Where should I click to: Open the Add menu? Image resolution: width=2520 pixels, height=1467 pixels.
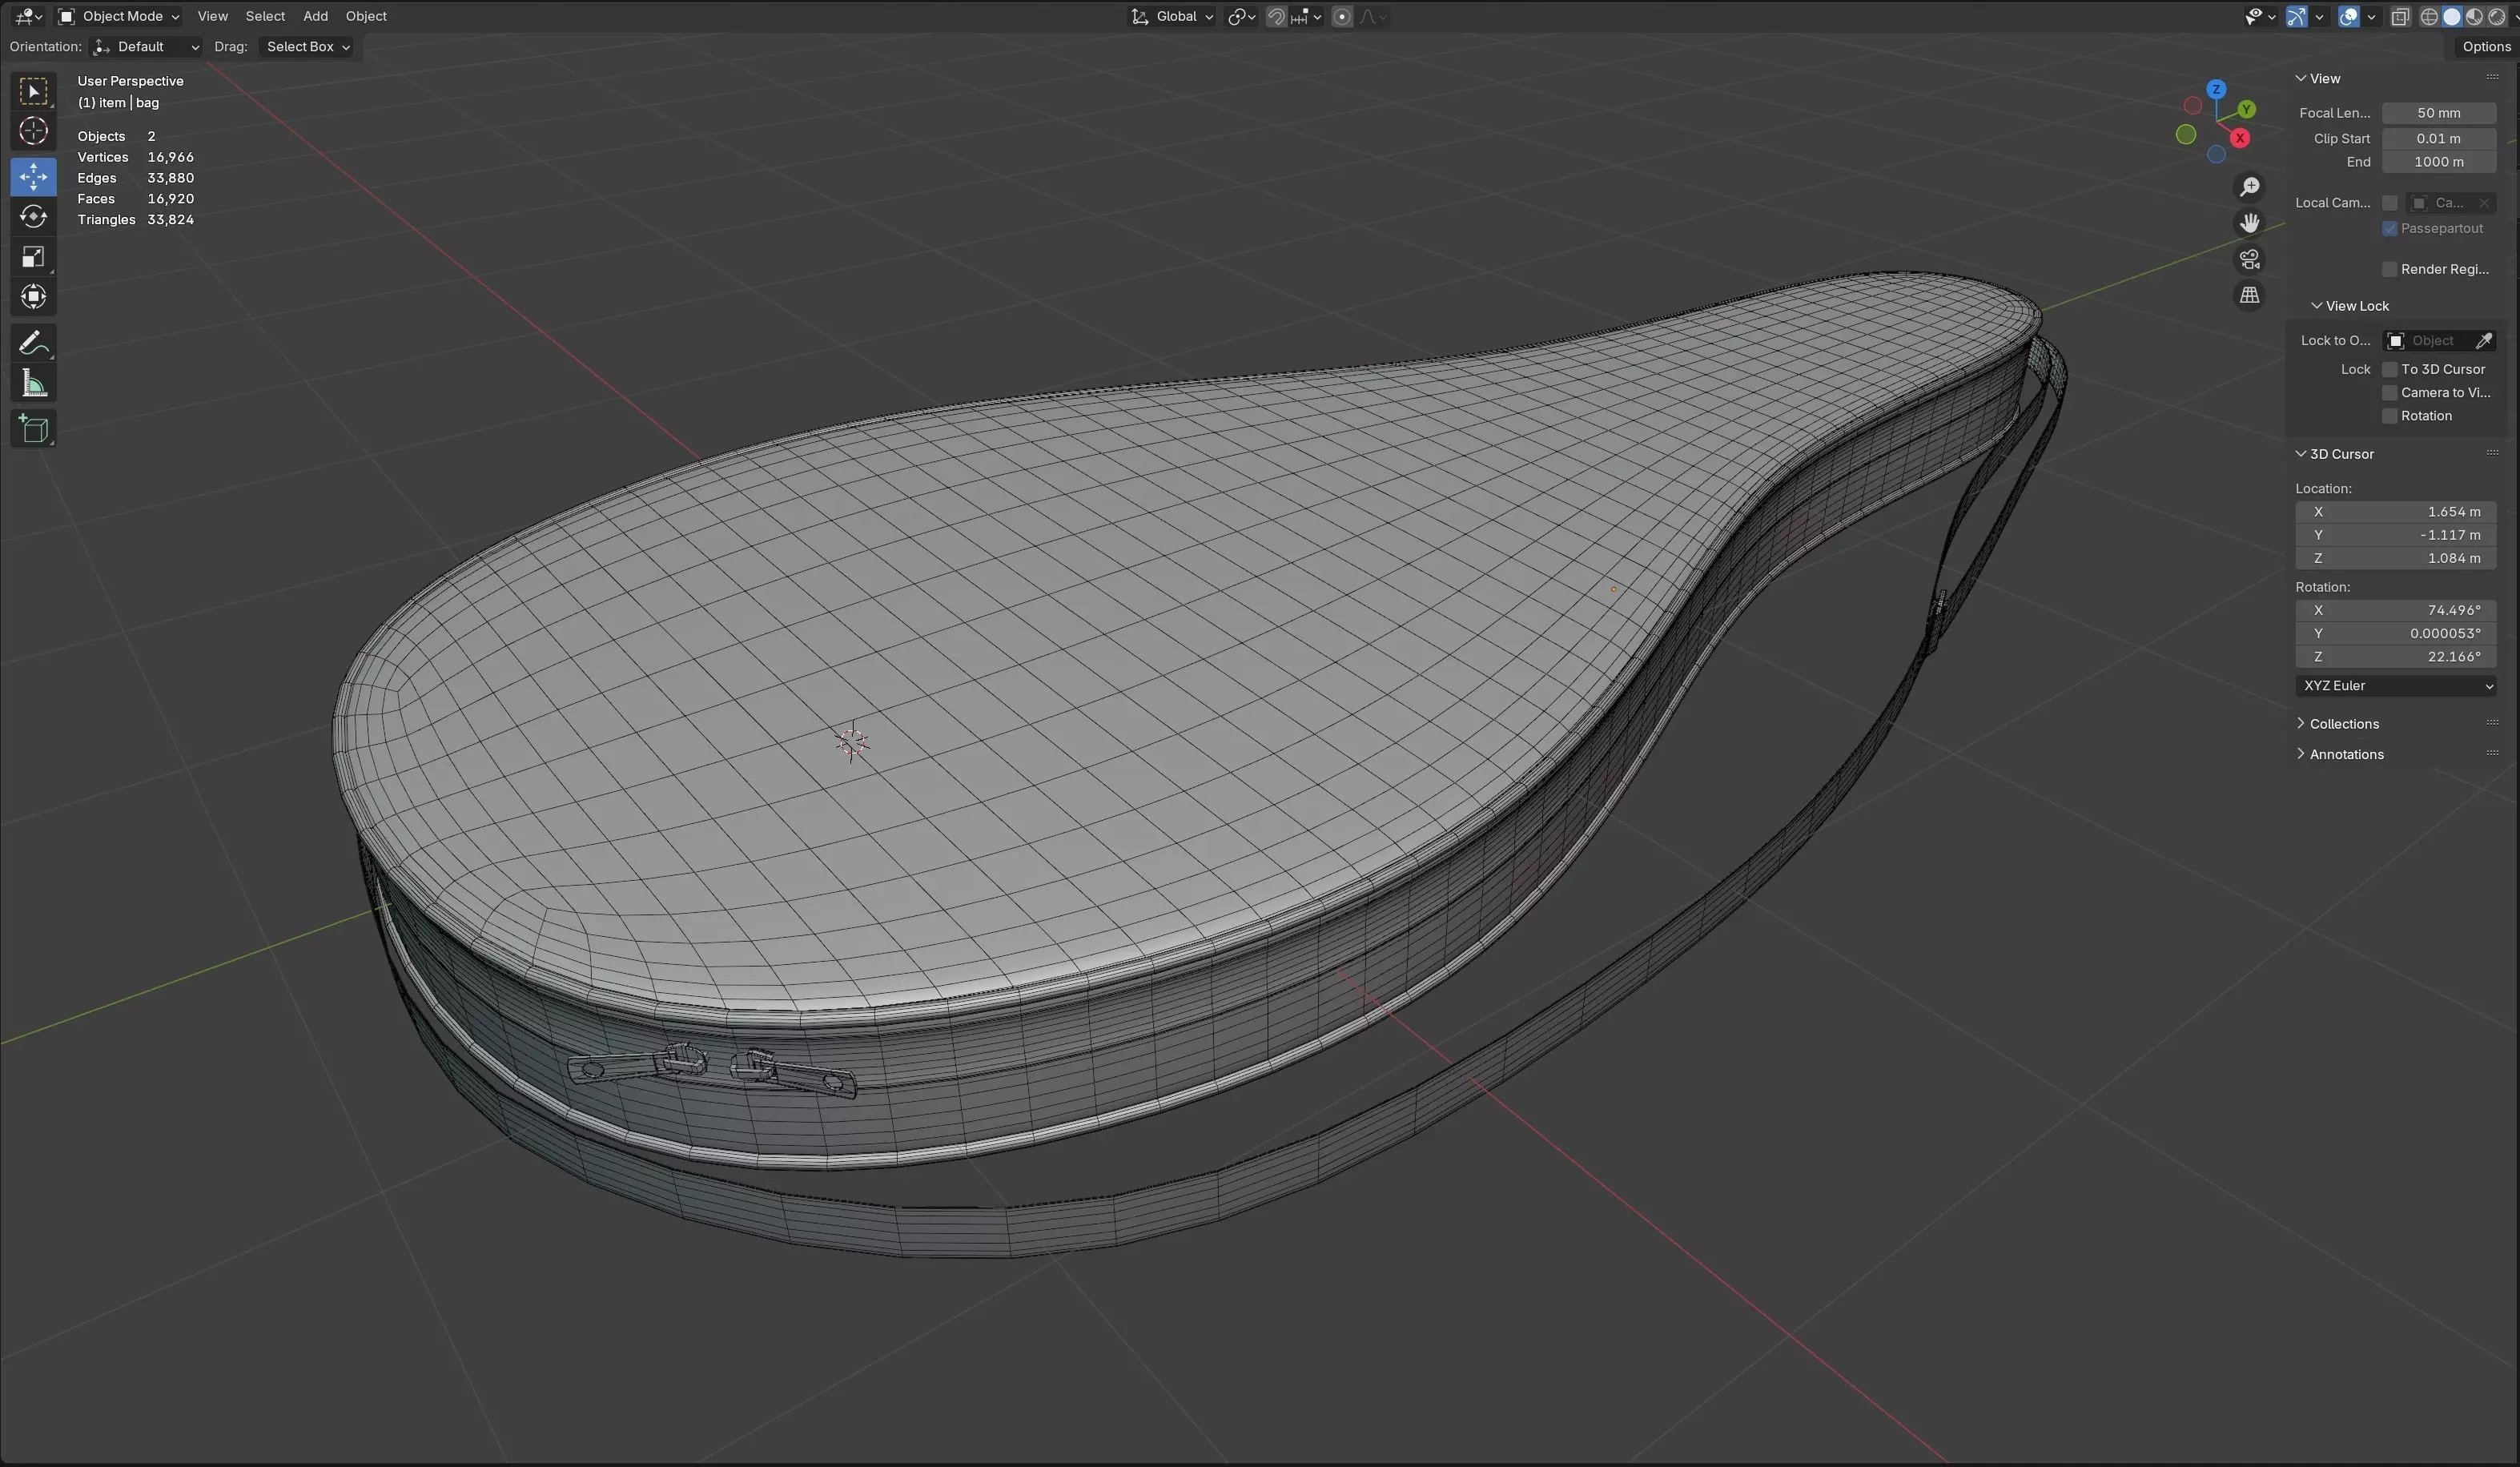tap(315, 16)
